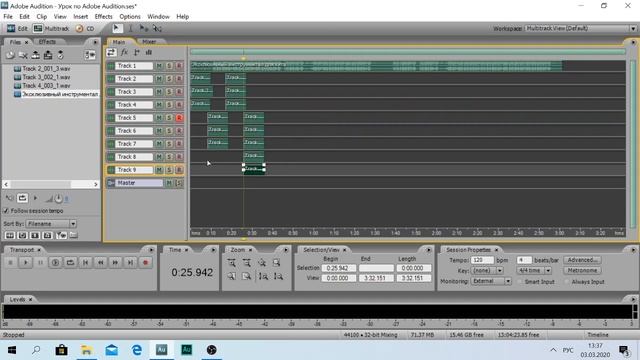The height and width of the screenshot is (360, 640).
Task: Click Zoom To Selection icon
Action: (x=277, y=262)
